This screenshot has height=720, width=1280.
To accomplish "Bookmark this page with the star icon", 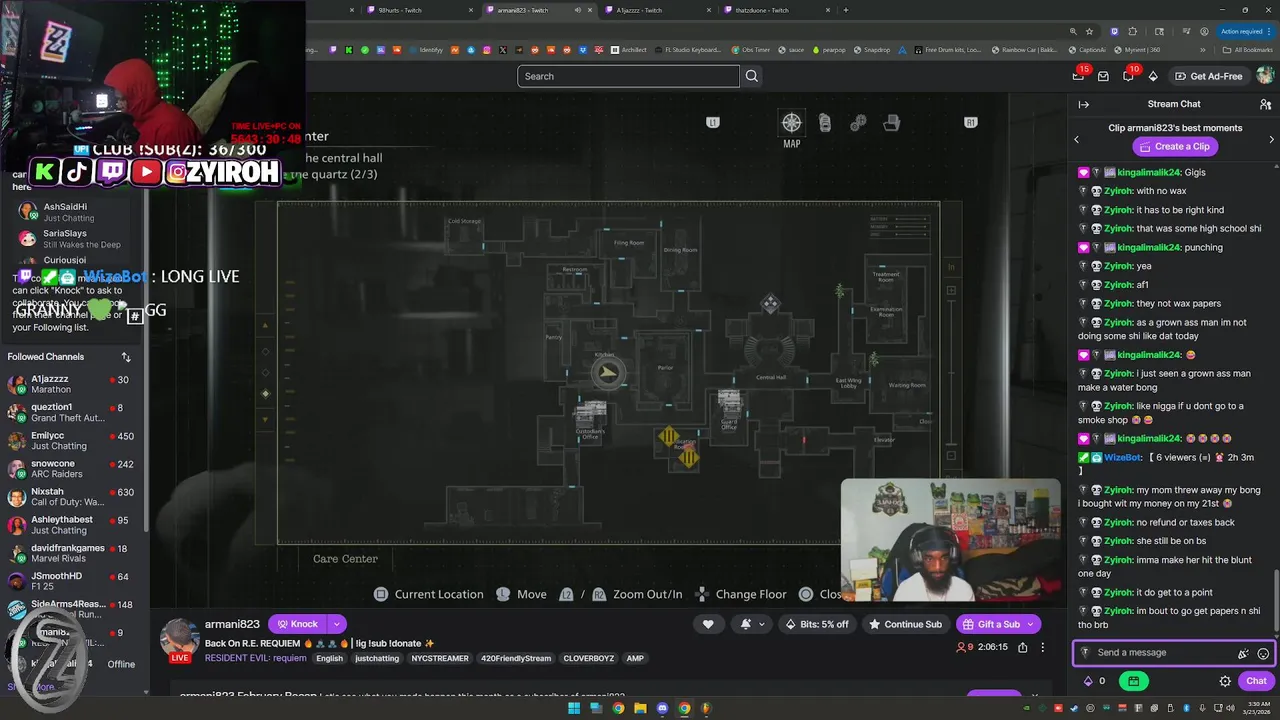I will tap(1089, 31).
